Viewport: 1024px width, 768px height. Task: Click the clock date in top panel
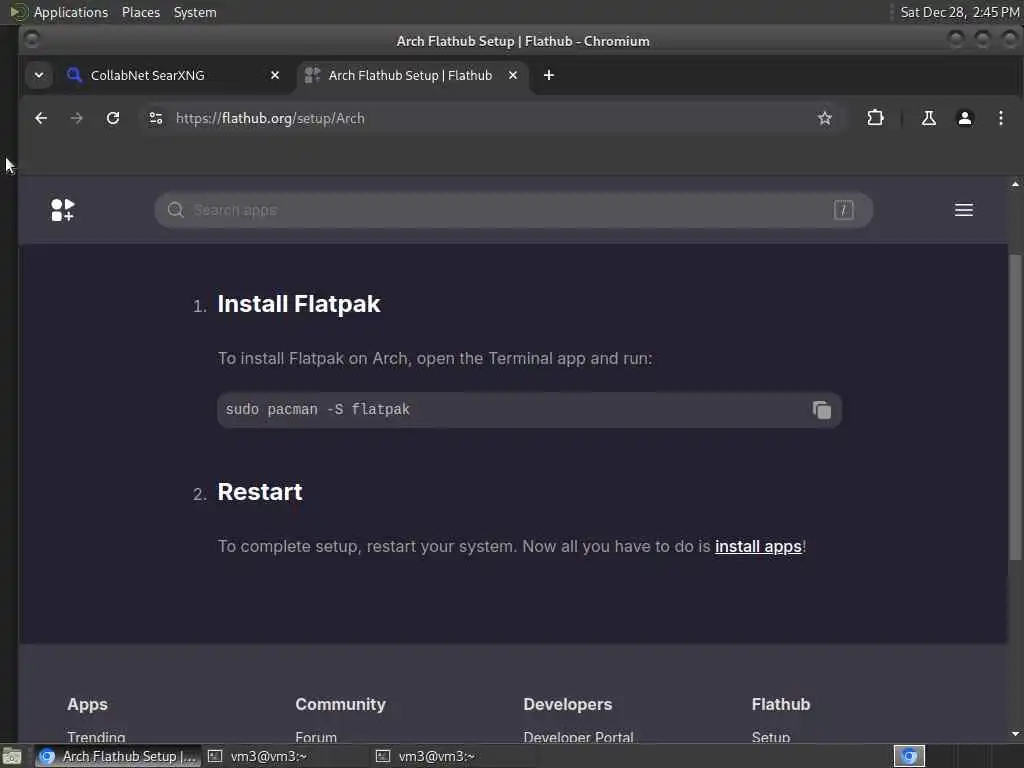pyautogui.click(x=959, y=12)
